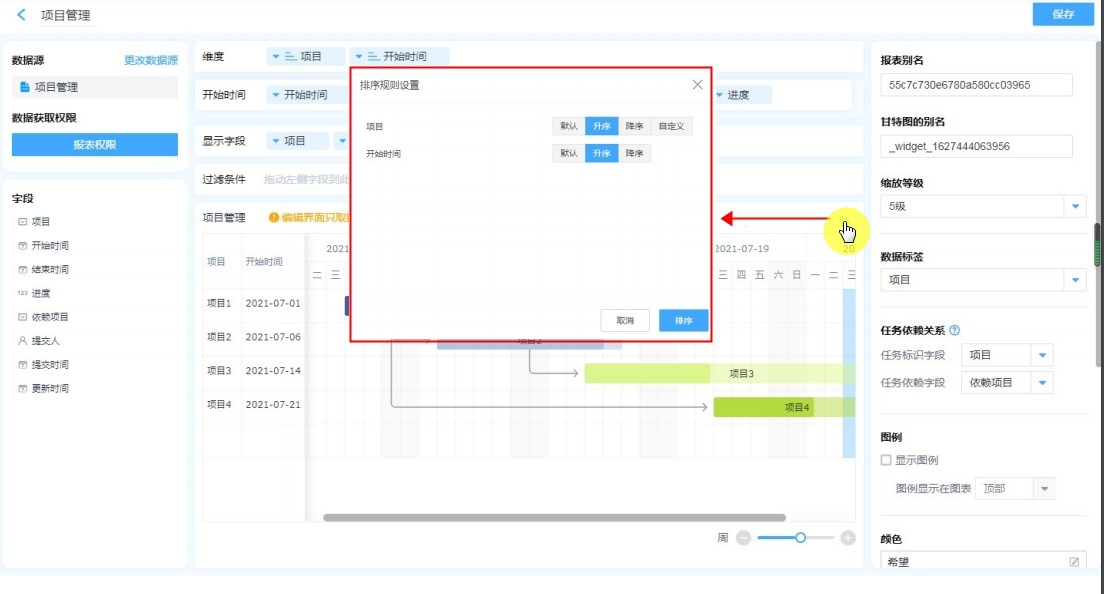Screen dimensions: 1104x594
Task: Click the minus zoom-out icon by 周
Action: pos(743,538)
